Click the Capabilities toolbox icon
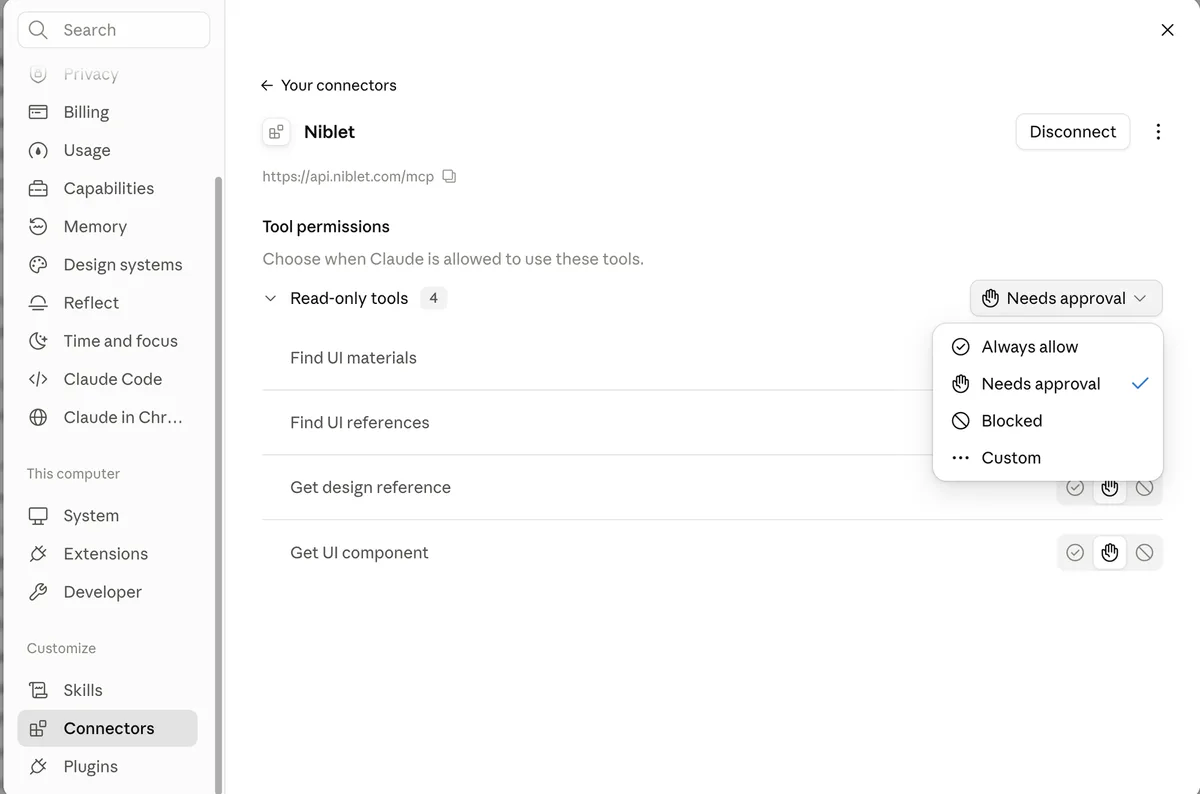This screenshot has width=1200, height=794. pos(38,188)
